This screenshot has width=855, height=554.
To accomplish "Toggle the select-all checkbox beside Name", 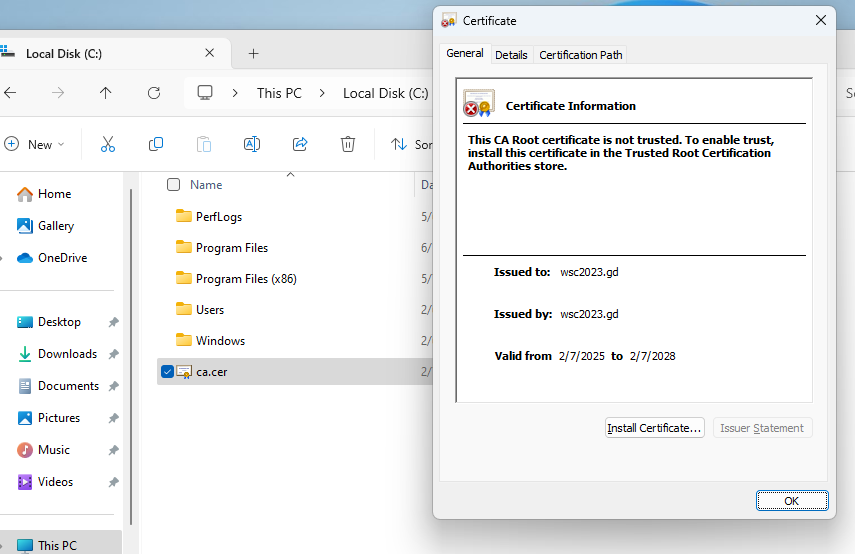I will pos(173,185).
